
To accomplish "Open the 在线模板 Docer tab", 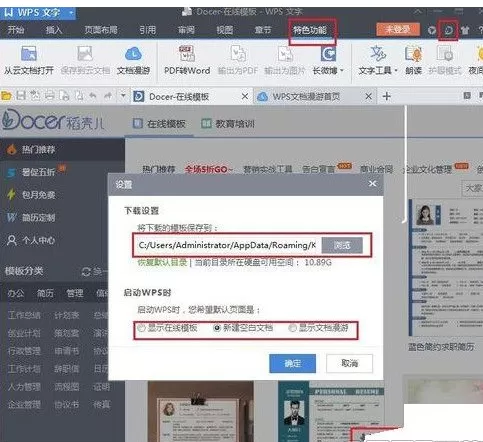I will pyautogui.click(x=159, y=124).
